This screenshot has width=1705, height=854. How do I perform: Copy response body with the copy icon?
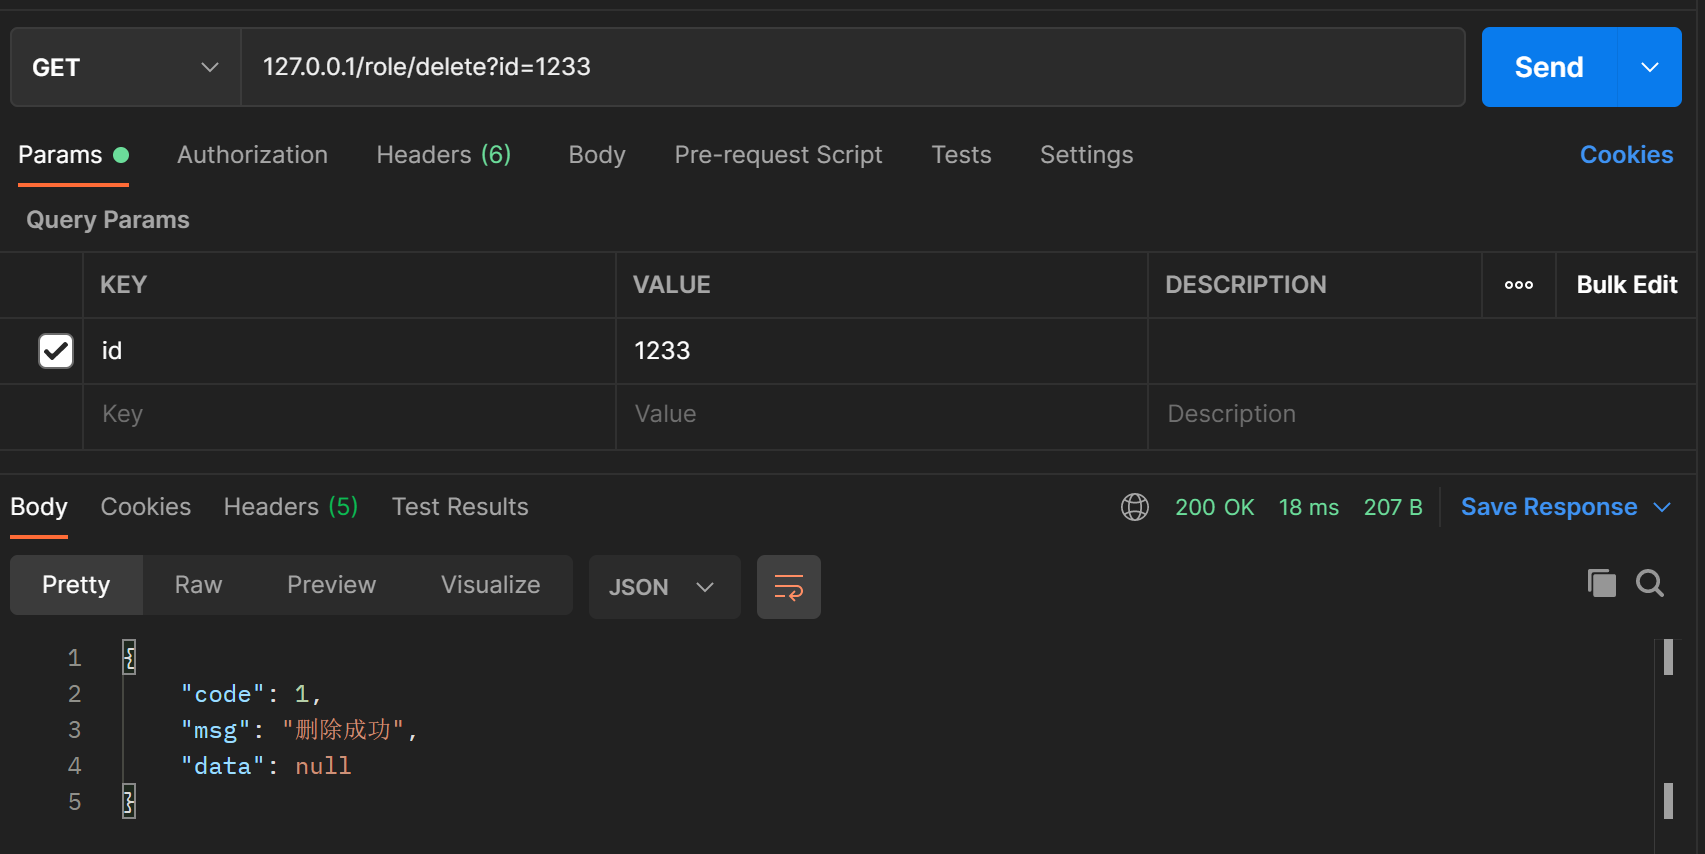[1601, 583]
